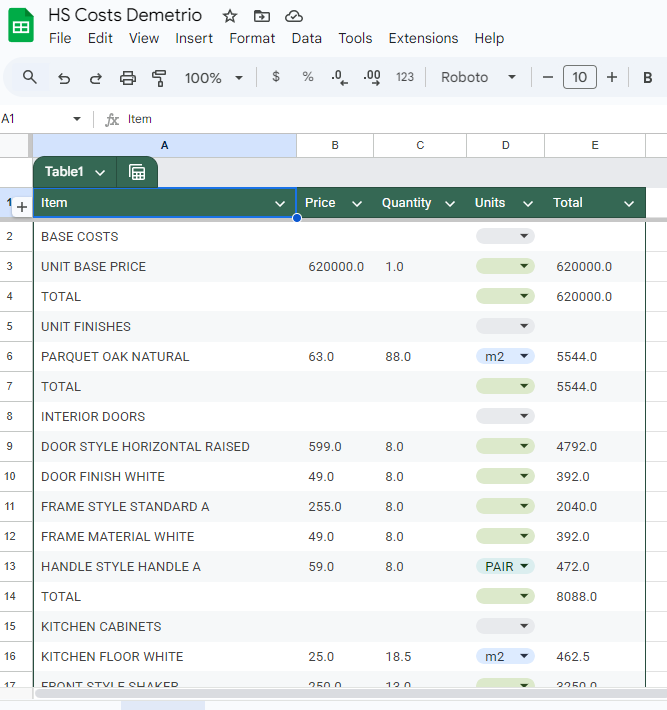The image size is (667, 710).
Task: Increase font size with plus button
Action: 612,77
